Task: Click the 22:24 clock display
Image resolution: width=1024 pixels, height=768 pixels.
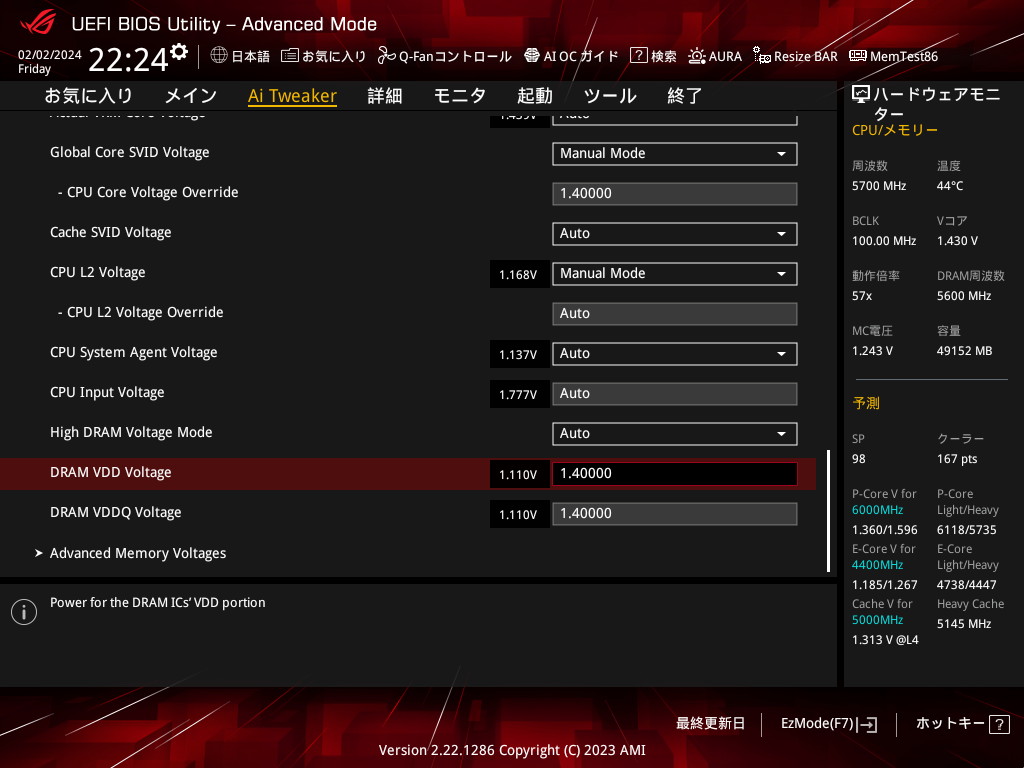Action: pos(128,60)
